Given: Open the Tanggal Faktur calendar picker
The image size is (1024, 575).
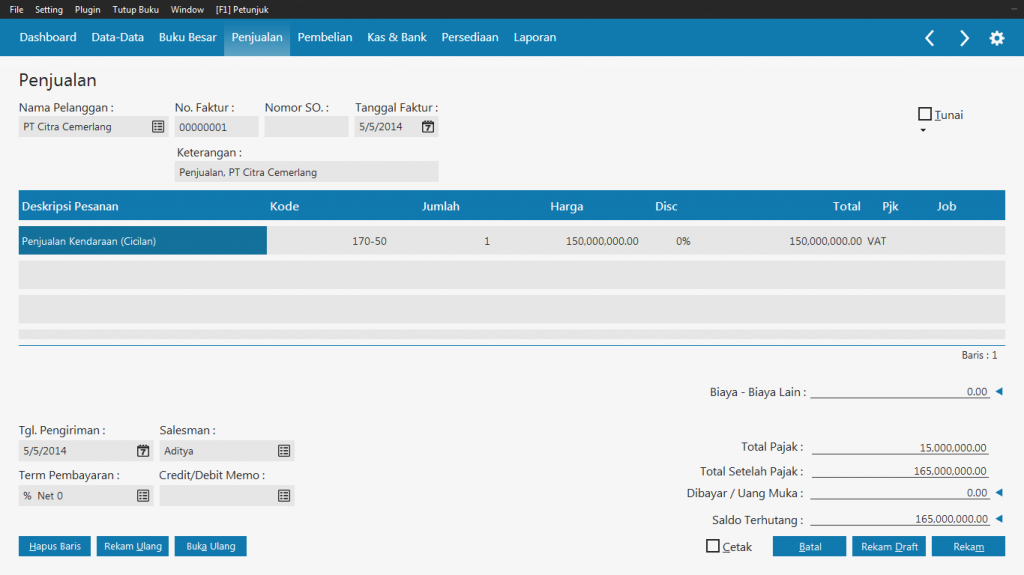Looking at the screenshot, I should pos(428,127).
